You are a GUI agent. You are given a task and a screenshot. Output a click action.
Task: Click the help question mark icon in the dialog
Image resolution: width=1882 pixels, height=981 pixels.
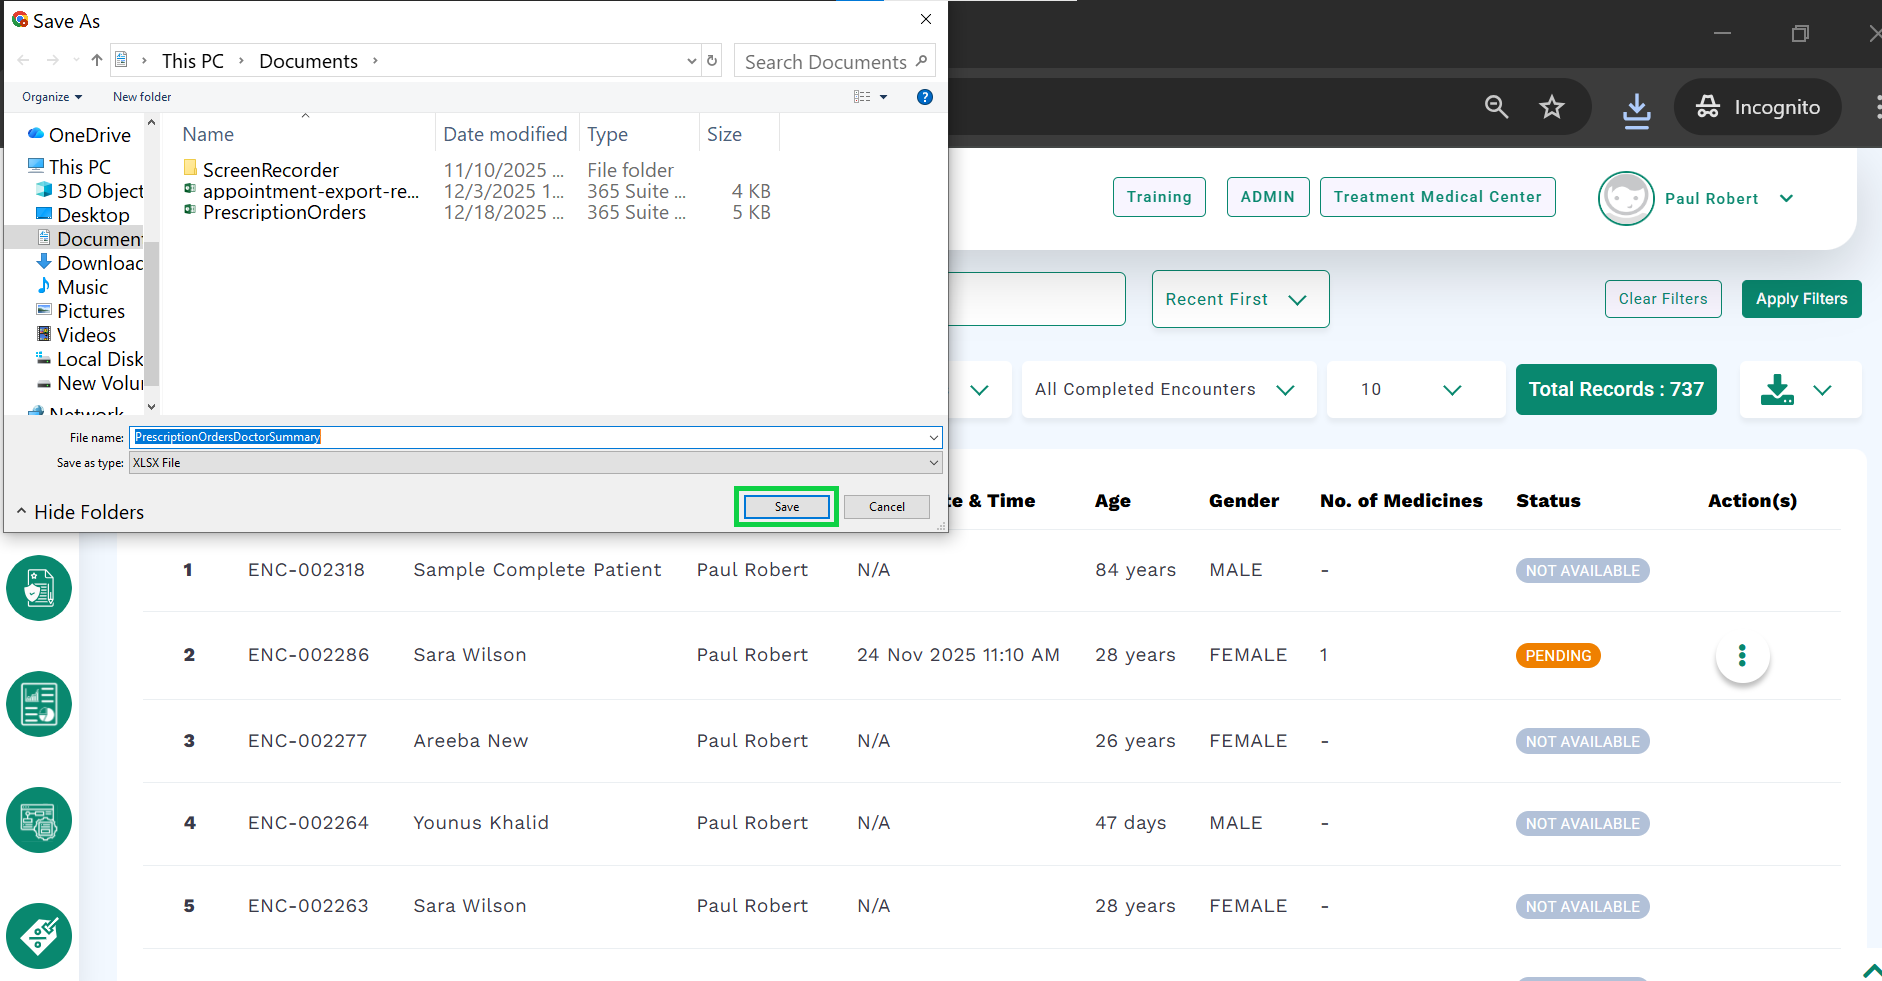pyautogui.click(x=925, y=97)
